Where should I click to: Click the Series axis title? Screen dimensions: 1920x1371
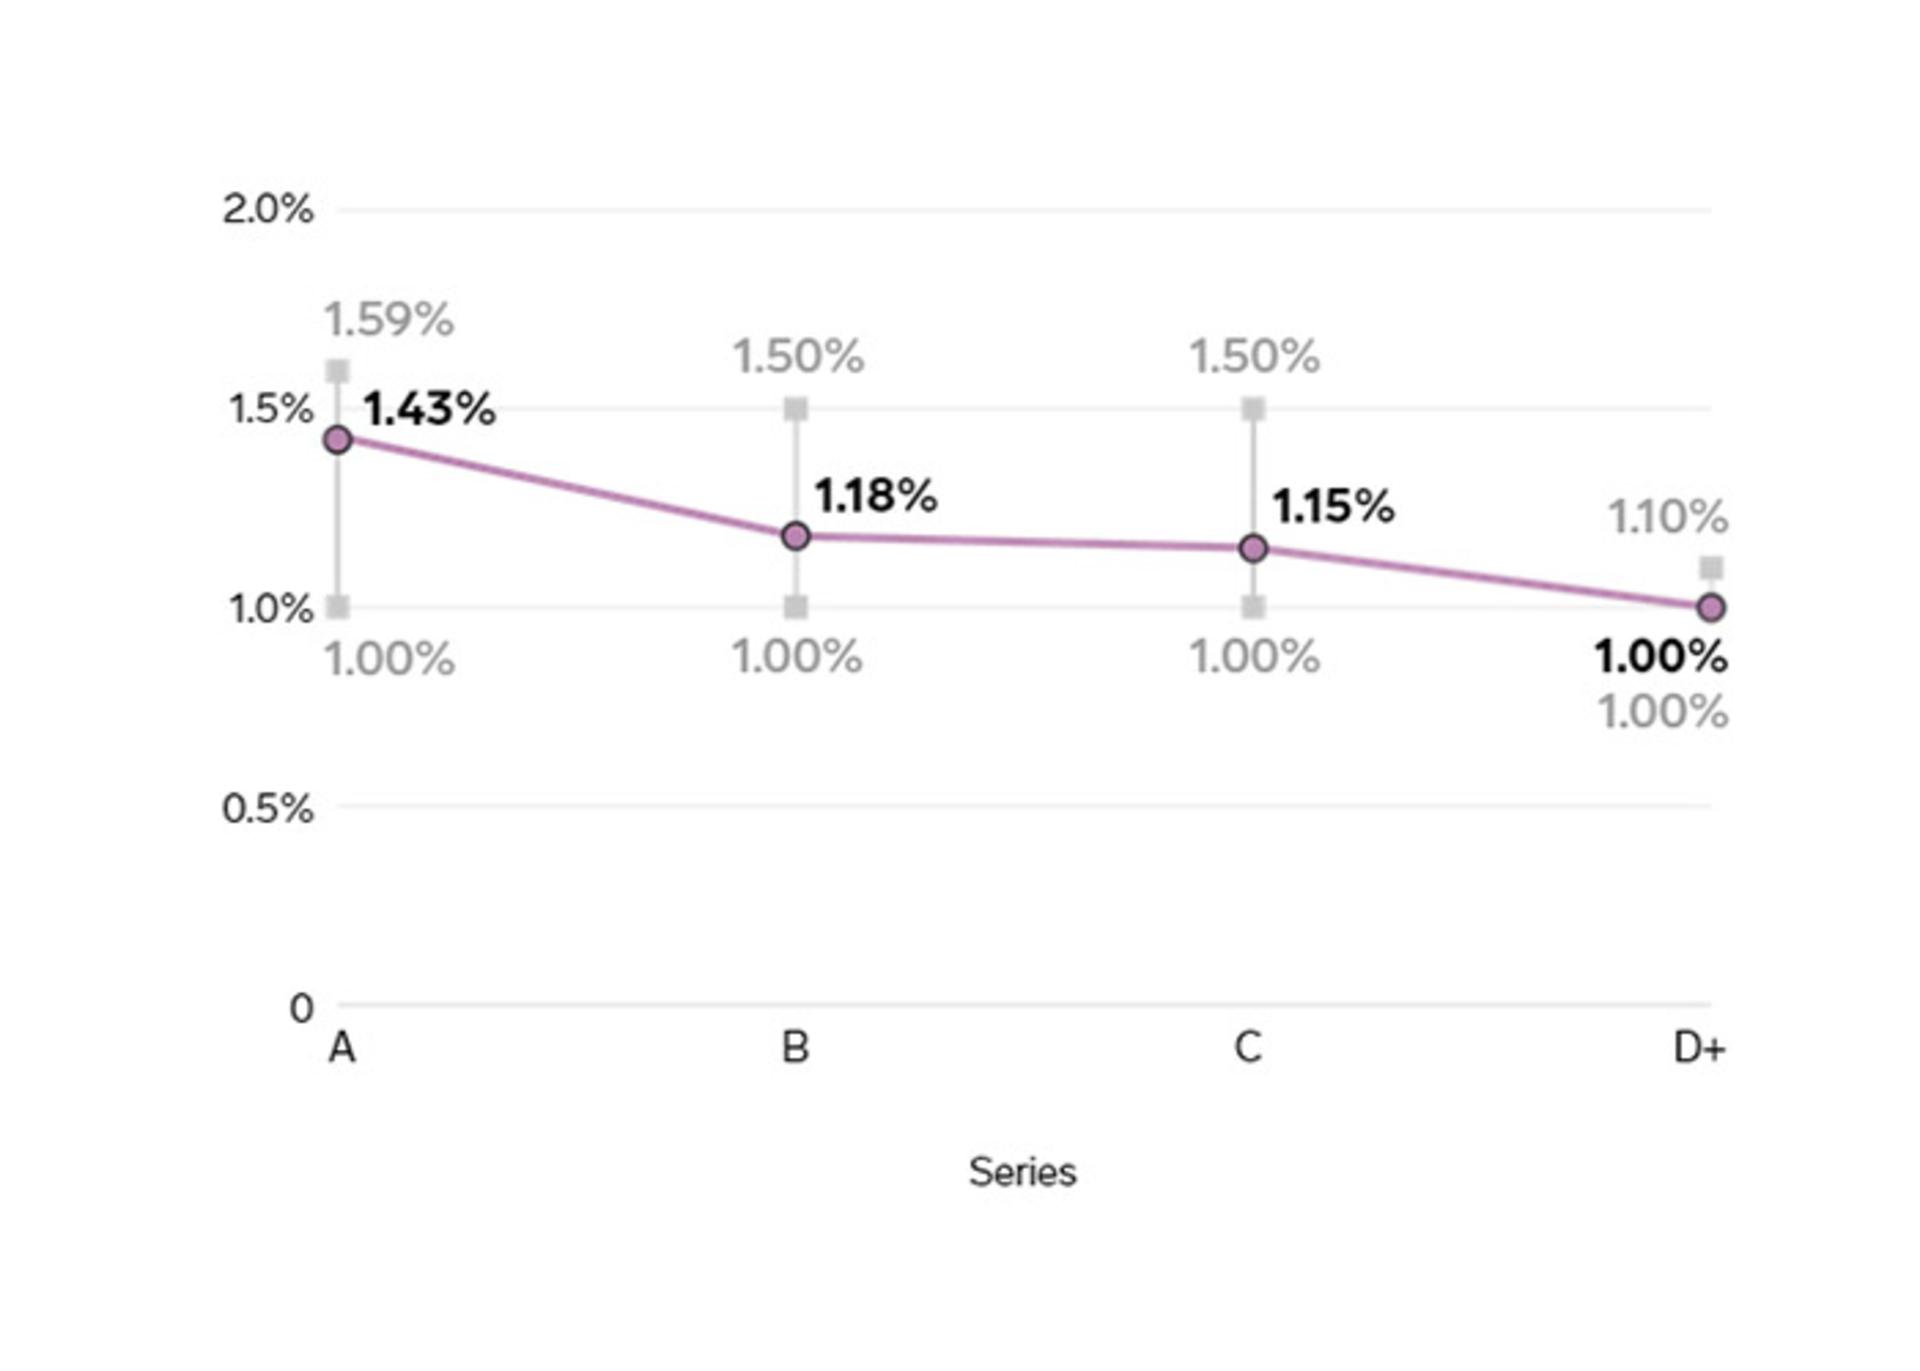[x=1022, y=1172]
